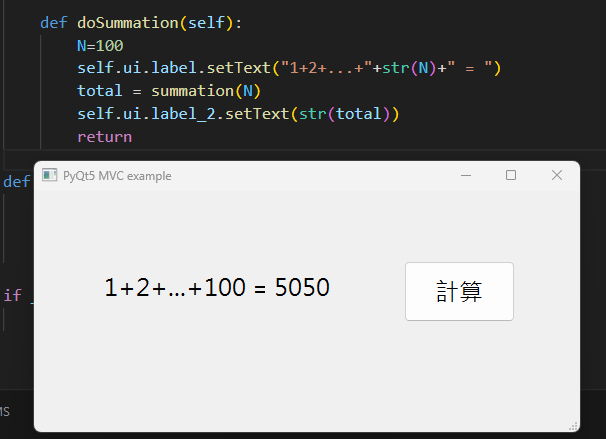The image size is (606, 439).
Task: Close the PyQt5 MVC example window
Action: pyautogui.click(x=557, y=176)
